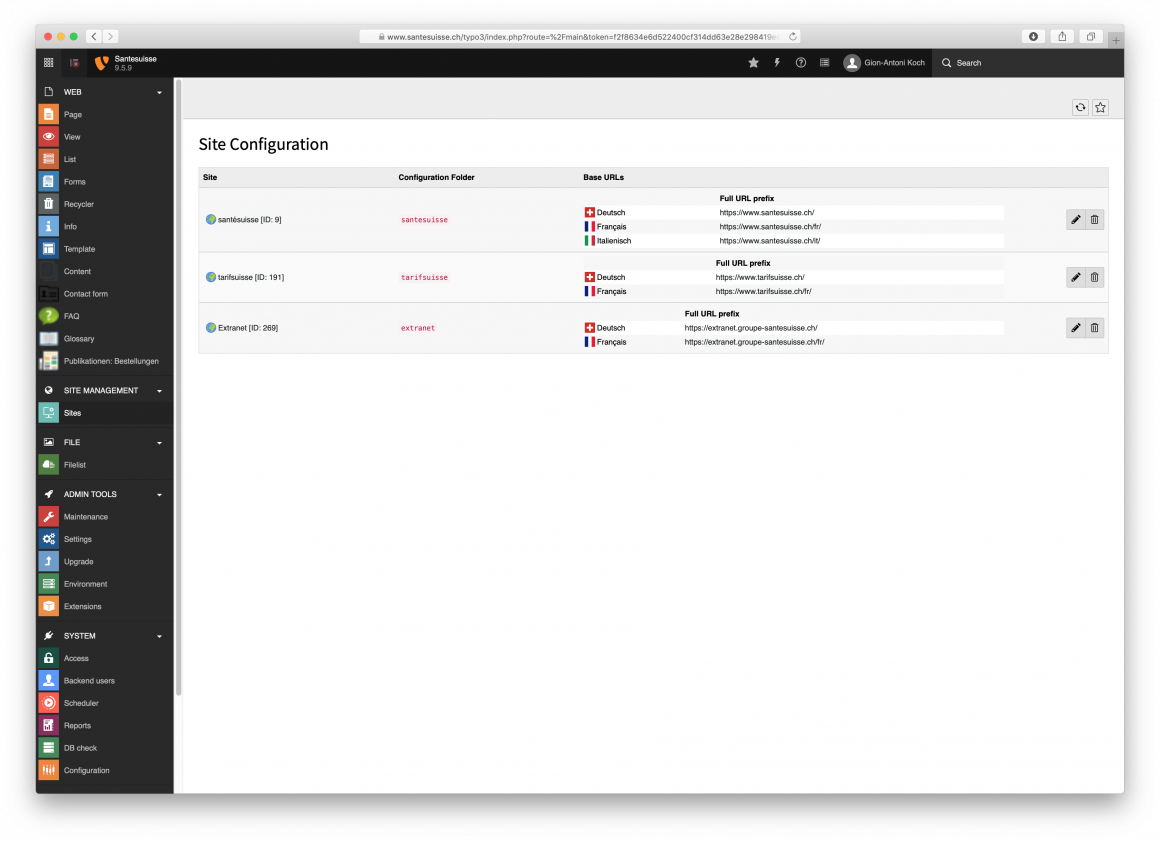Delete the santésuisse site configuration
The image size is (1160, 841).
1095,220
